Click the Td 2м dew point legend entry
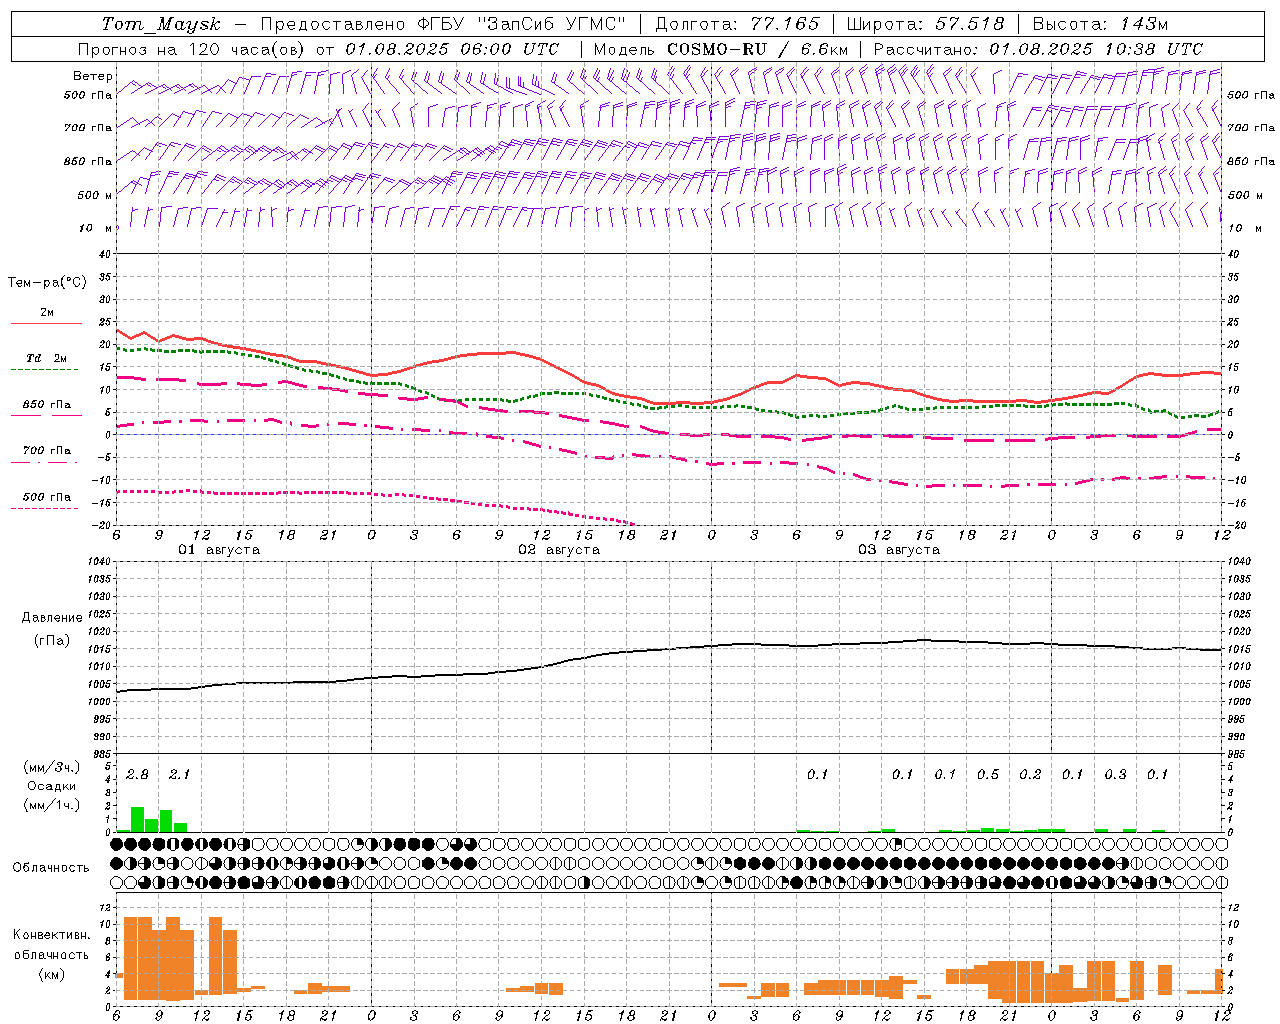 coord(46,358)
